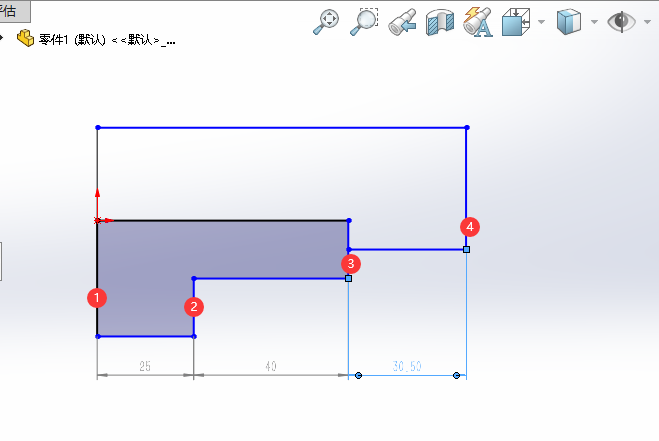
Task: Select the 30.50 dimension value
Action: coord(407,366)
